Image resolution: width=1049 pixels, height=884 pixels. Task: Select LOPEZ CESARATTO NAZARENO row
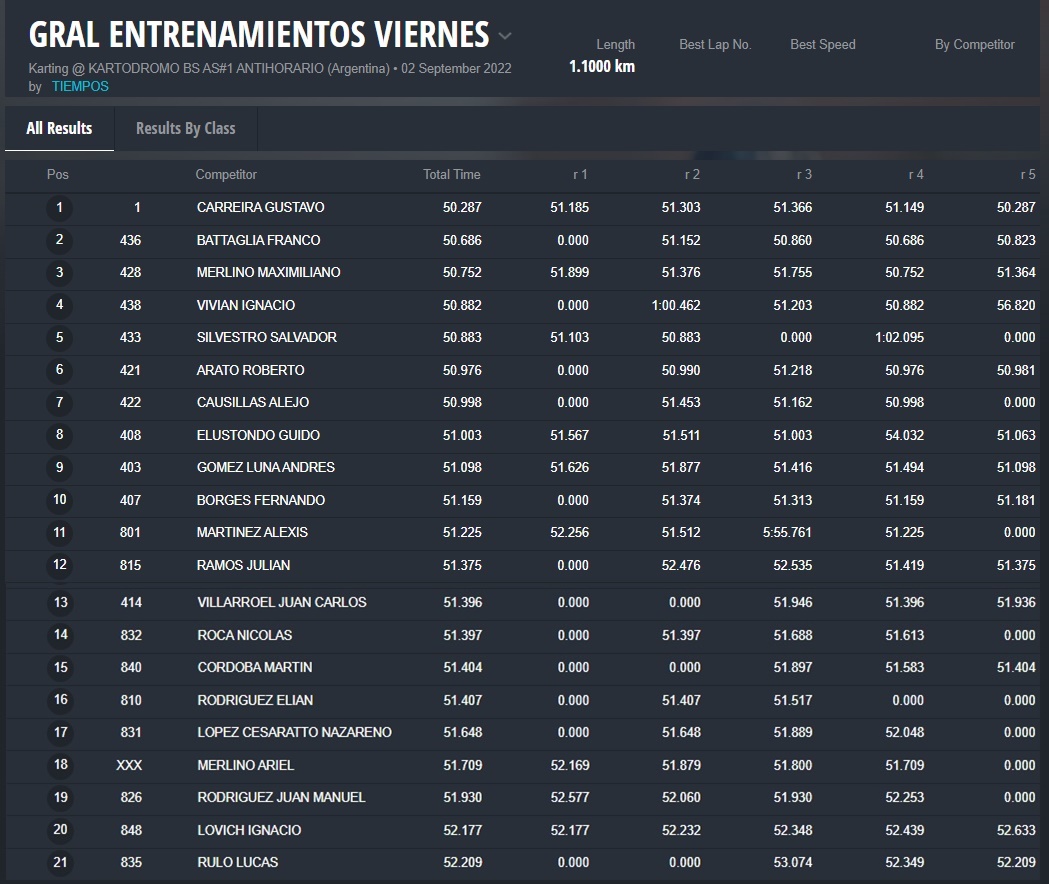[294, 733]
